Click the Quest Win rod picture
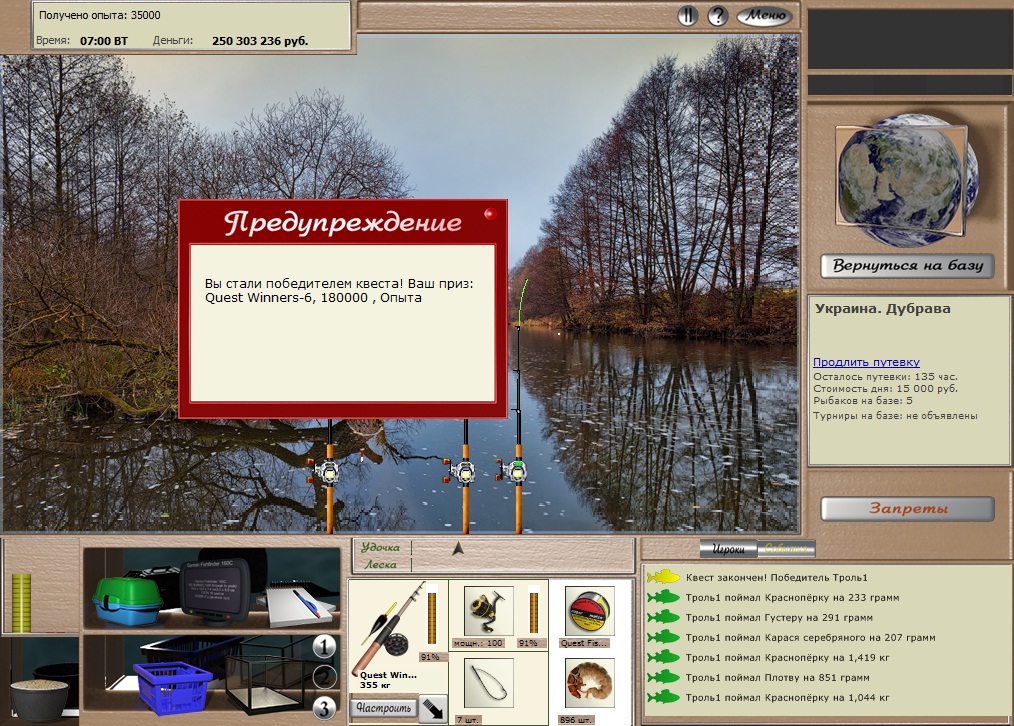Screen dimensions: 1014x726 coord(388,626)
